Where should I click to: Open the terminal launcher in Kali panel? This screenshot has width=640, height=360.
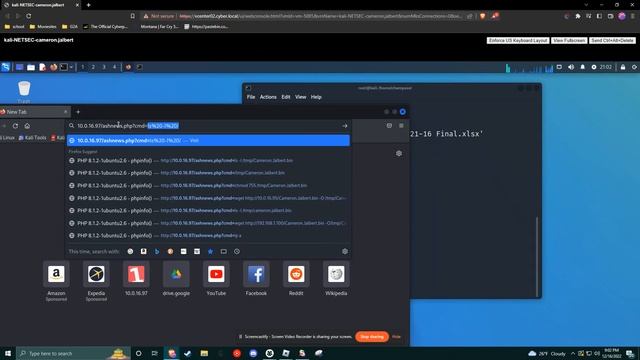point(64,67)
